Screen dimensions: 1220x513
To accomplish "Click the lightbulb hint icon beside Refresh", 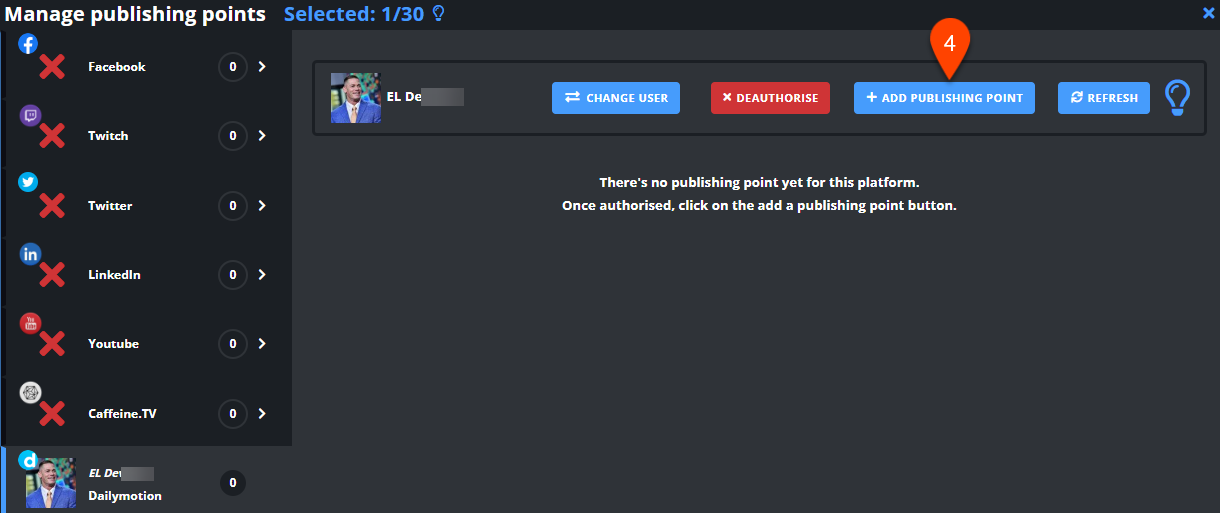I will coord(1179,98).
